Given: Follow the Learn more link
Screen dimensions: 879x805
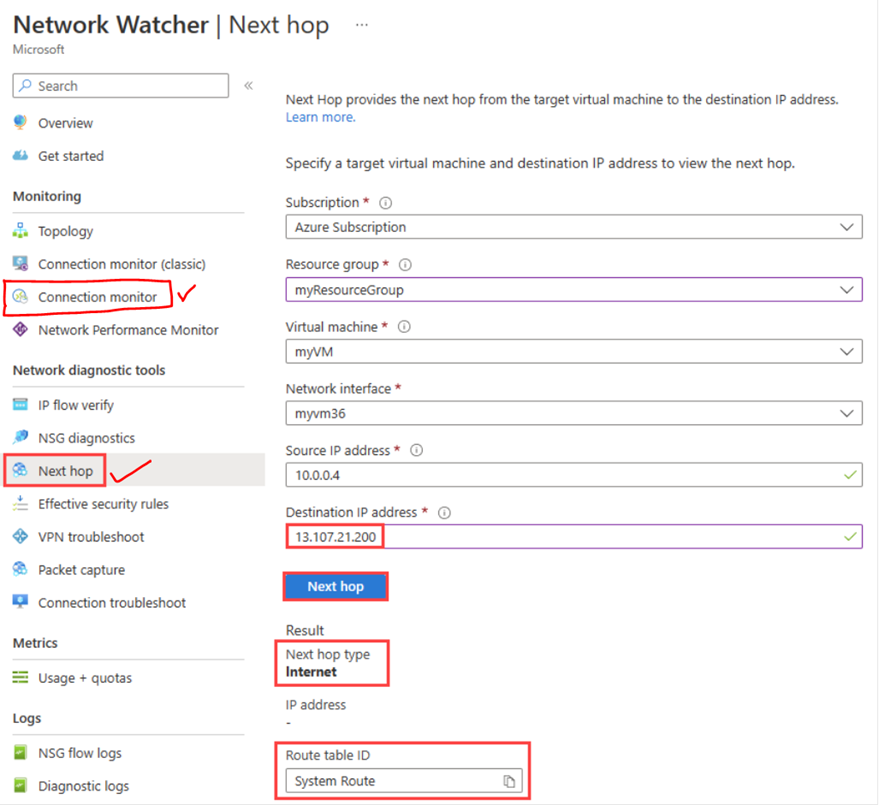Looking at the screenshot, I should pyautogui.click(x=321, y=117).
